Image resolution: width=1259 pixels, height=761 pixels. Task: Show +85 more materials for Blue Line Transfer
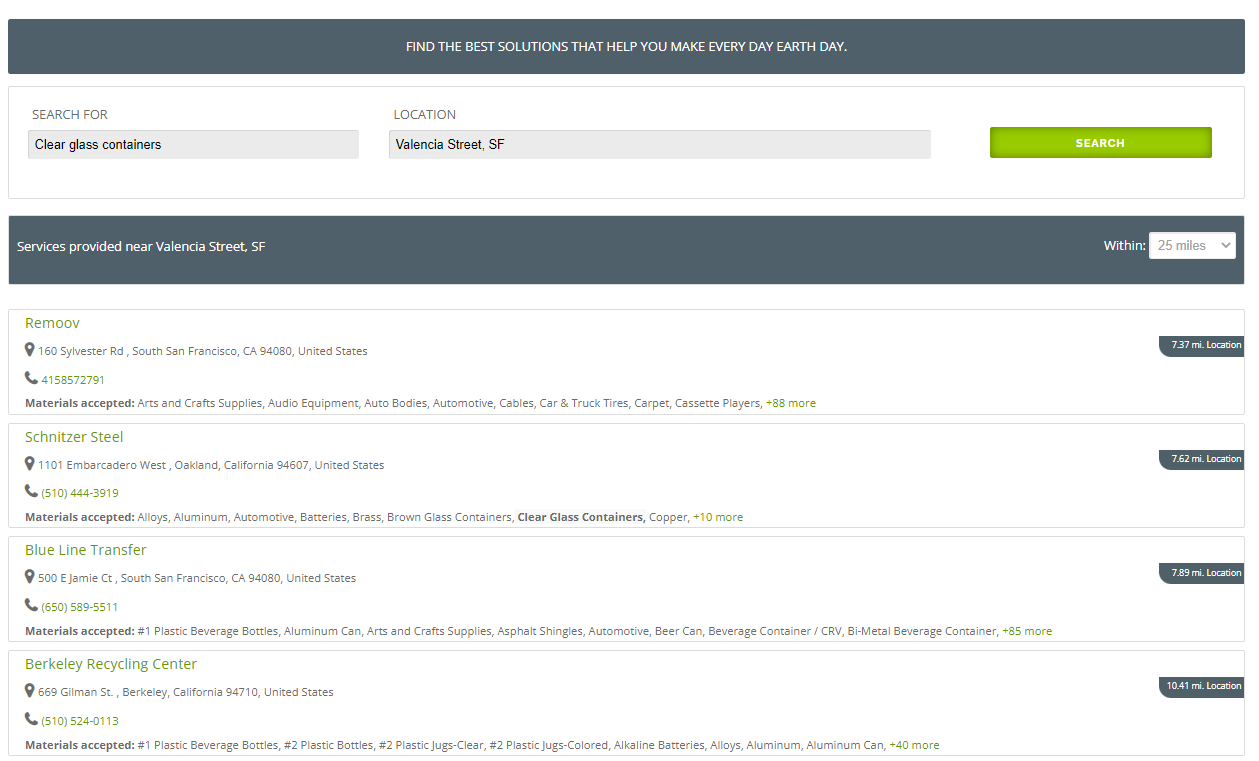coord(1026,631)
